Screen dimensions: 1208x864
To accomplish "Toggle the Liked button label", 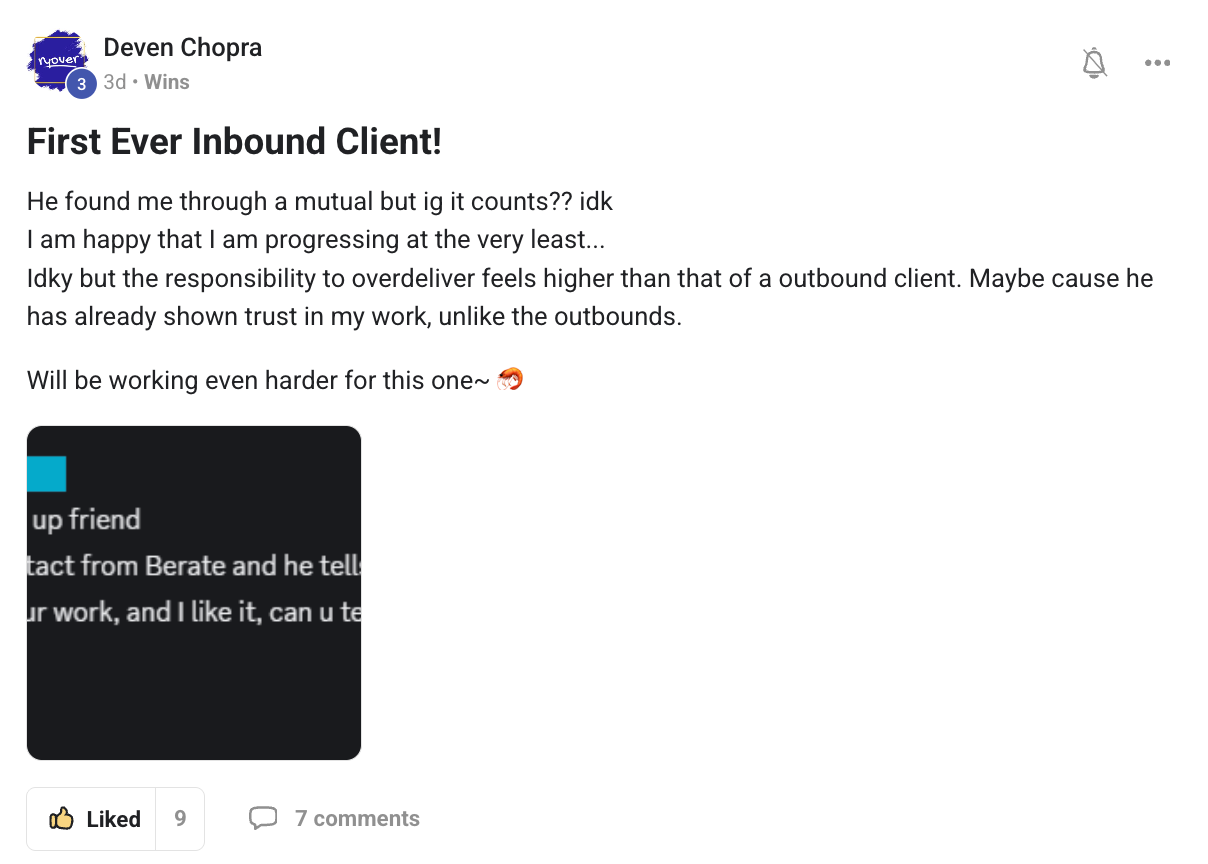I will coord(113,819).
